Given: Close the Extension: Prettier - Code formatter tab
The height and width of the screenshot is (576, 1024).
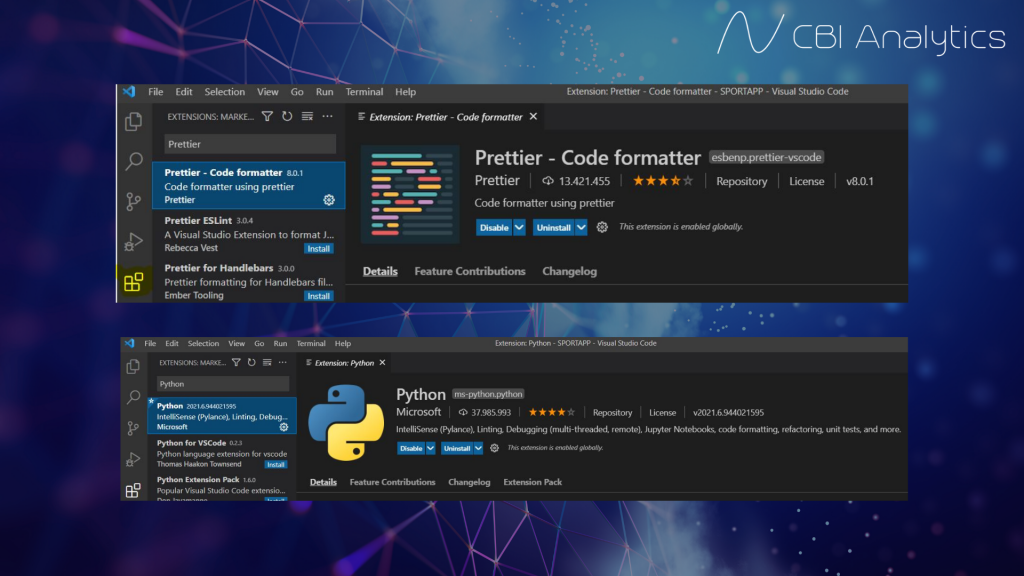Looking at the screenshot, I should click(534, 116).
